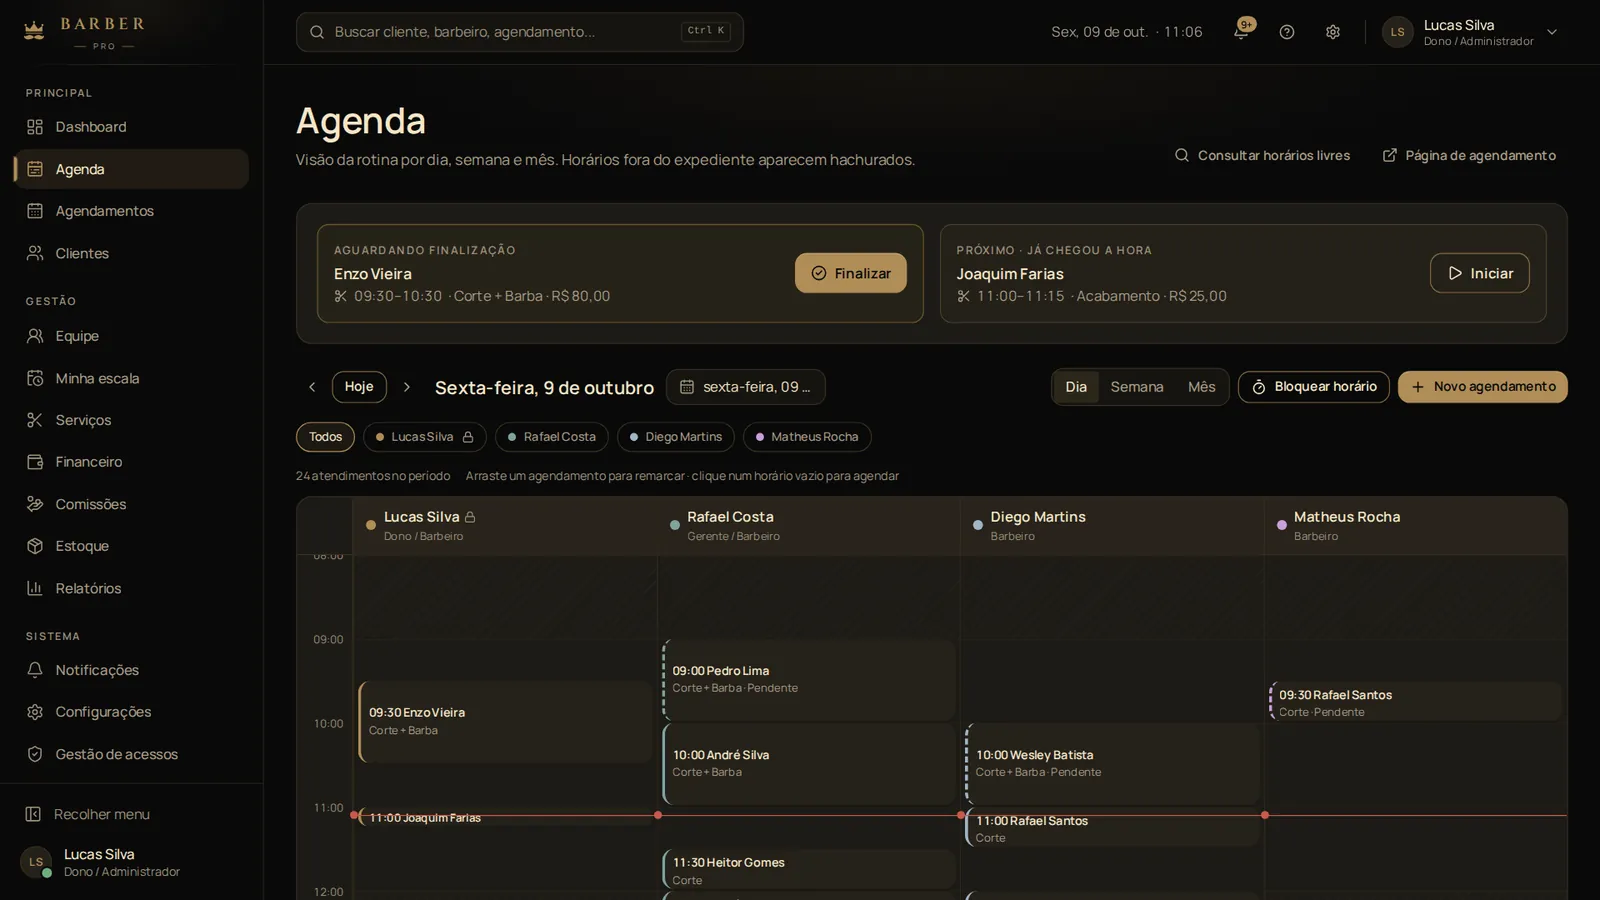Click the Dashboard grid icon in sidebar

(35, 127)
